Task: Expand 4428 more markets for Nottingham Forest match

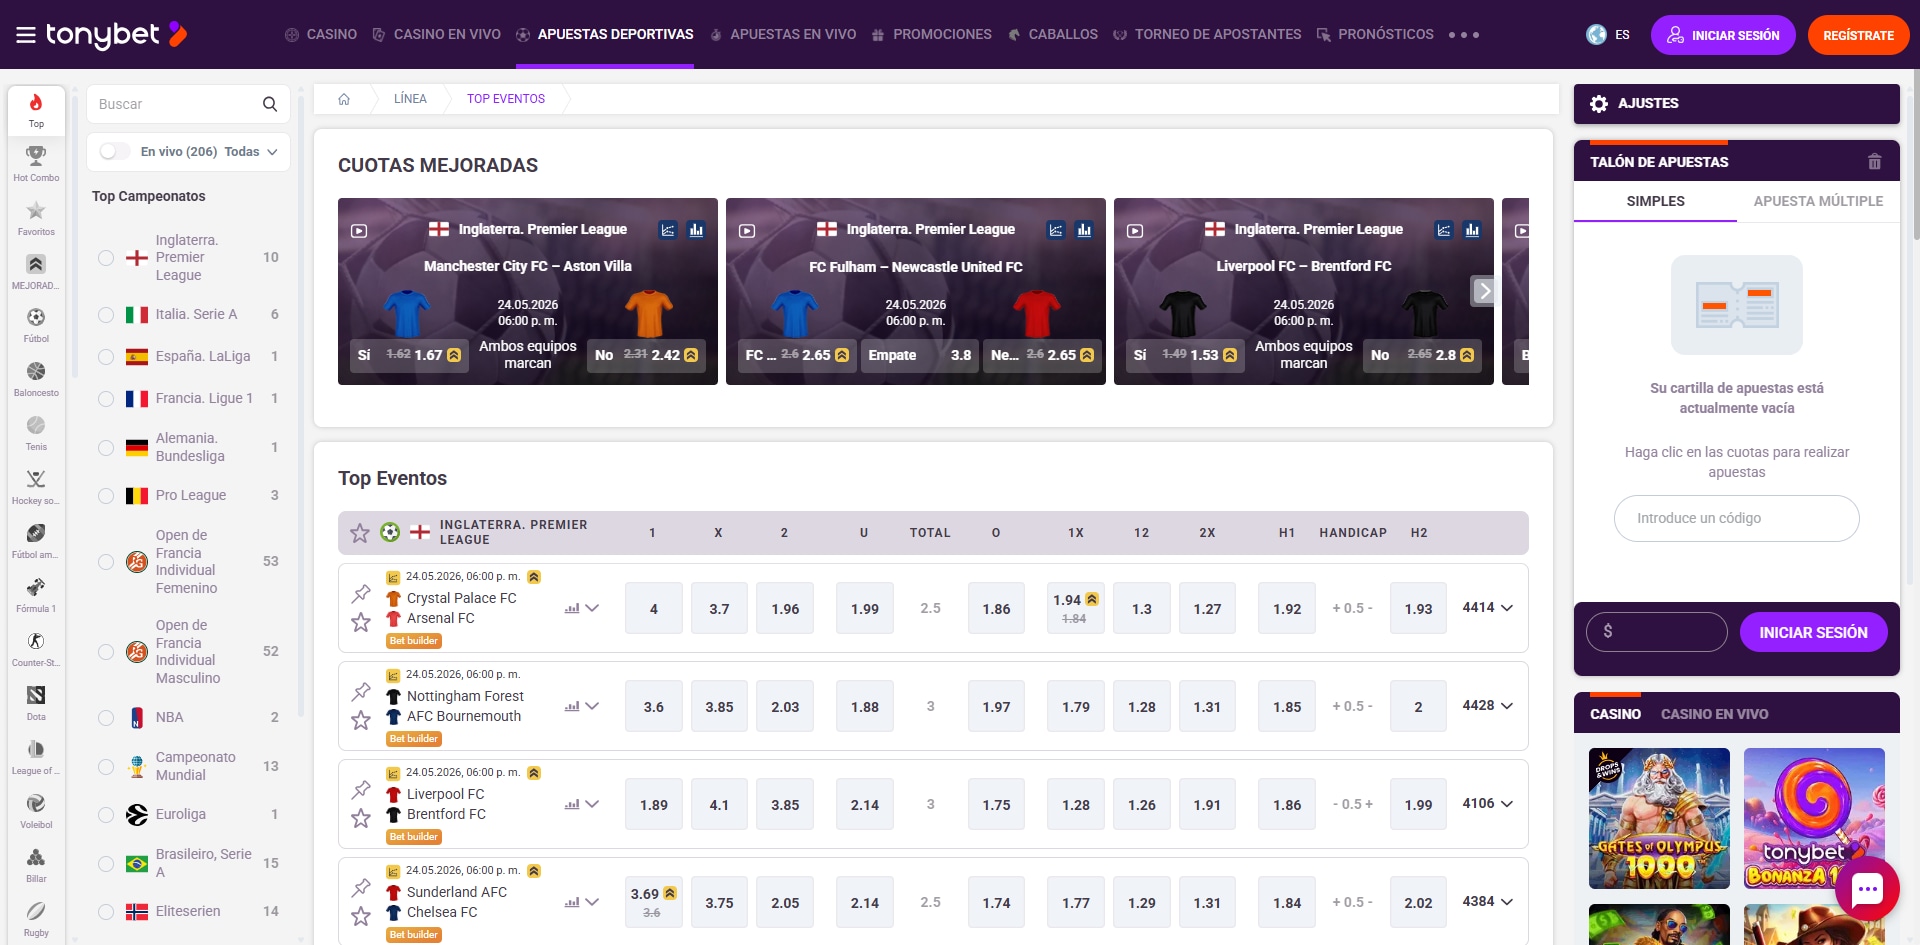Action: pos(1488,706)
